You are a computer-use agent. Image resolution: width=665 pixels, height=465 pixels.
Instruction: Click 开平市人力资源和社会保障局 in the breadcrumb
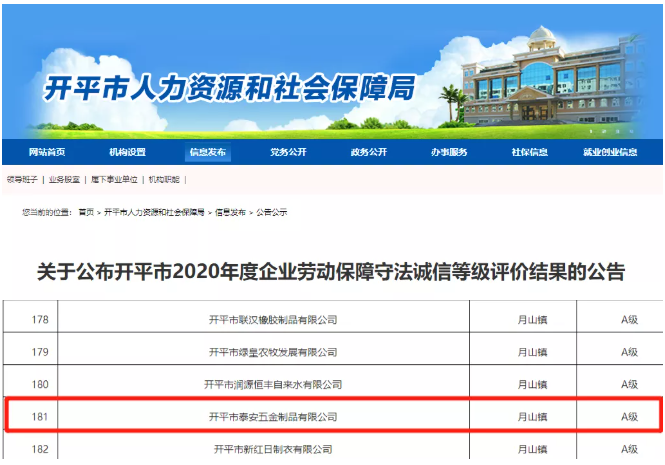(x=154, y=213)
